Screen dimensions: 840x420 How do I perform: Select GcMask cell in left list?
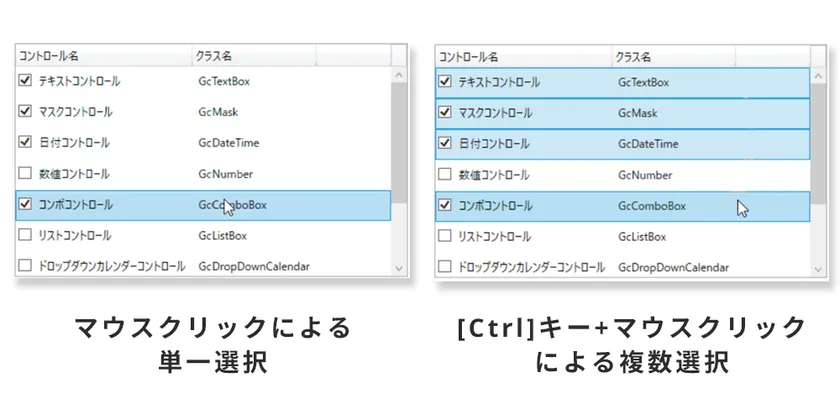pos(218,112)
